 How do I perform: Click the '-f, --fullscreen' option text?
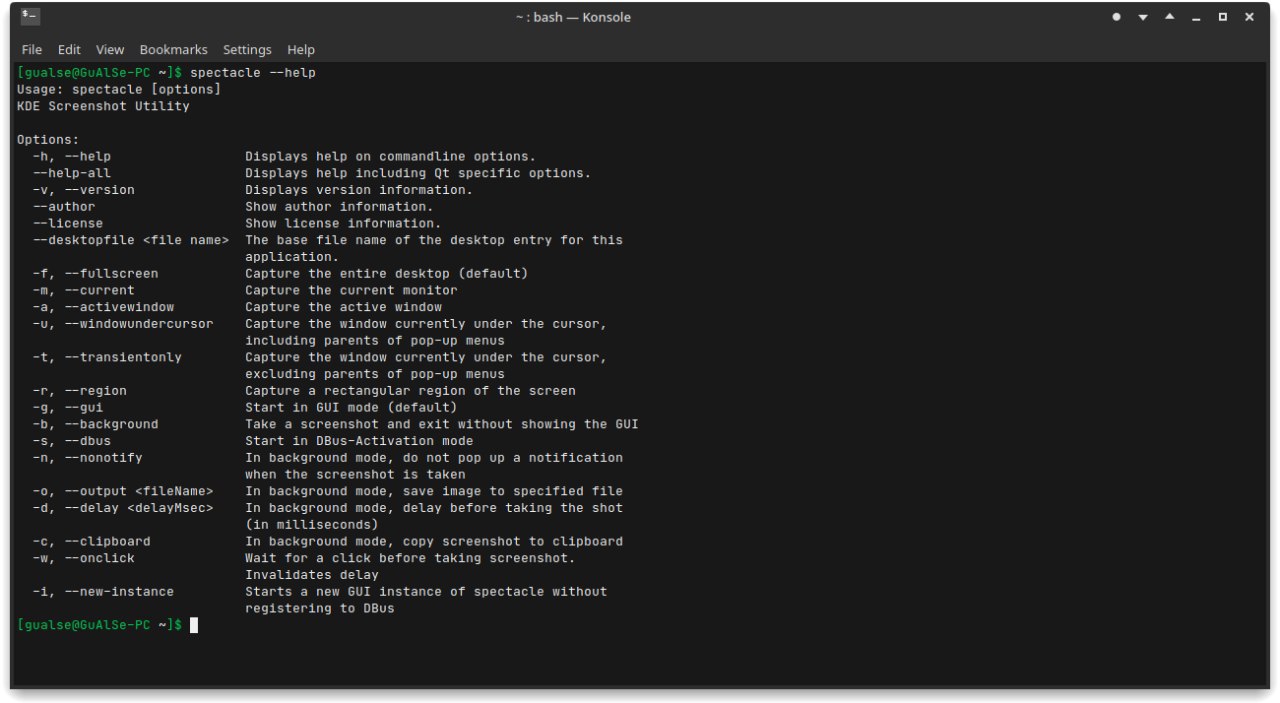pos(95,274)
